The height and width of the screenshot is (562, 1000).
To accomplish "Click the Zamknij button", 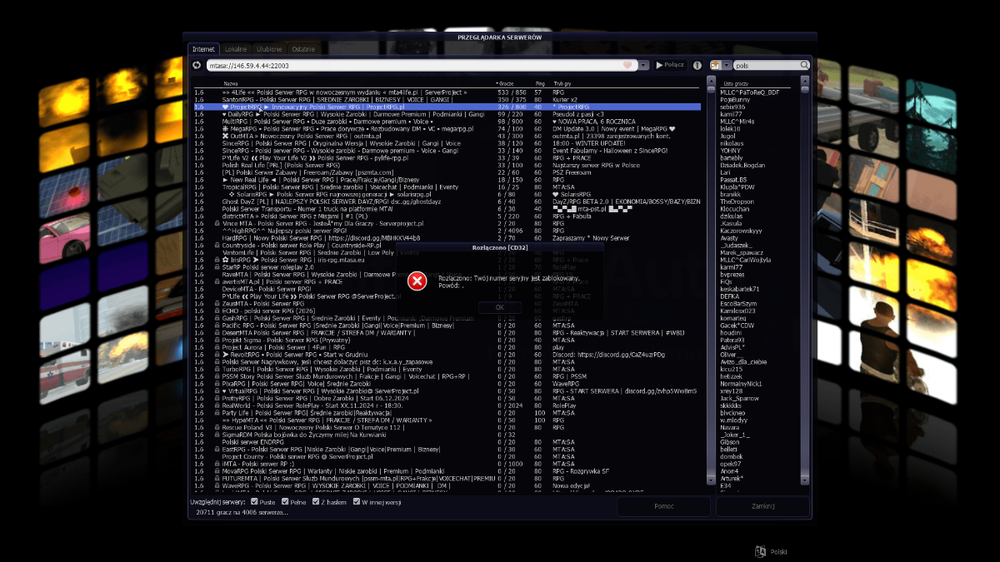I will click(763, 506).
